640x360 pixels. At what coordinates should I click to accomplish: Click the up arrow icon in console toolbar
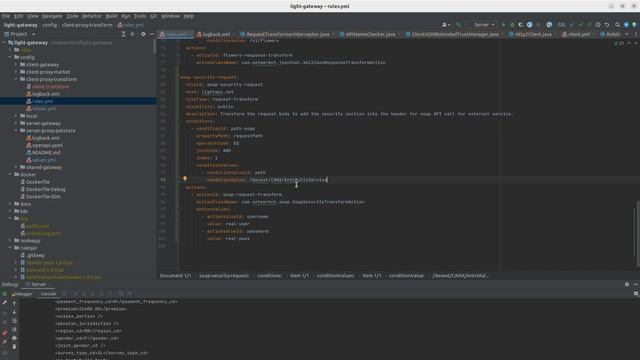[x=14, y=303]
